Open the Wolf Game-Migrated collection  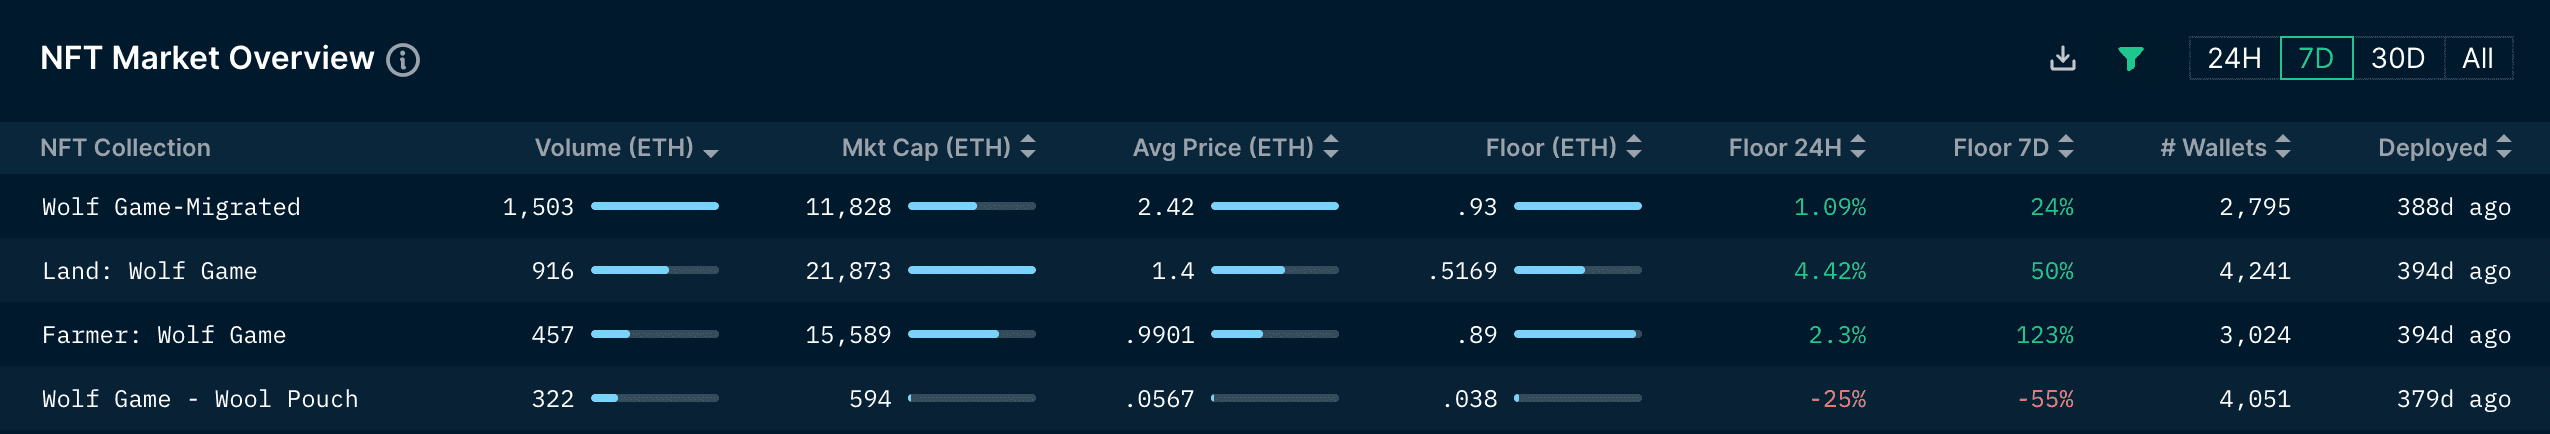click(171, 207)
